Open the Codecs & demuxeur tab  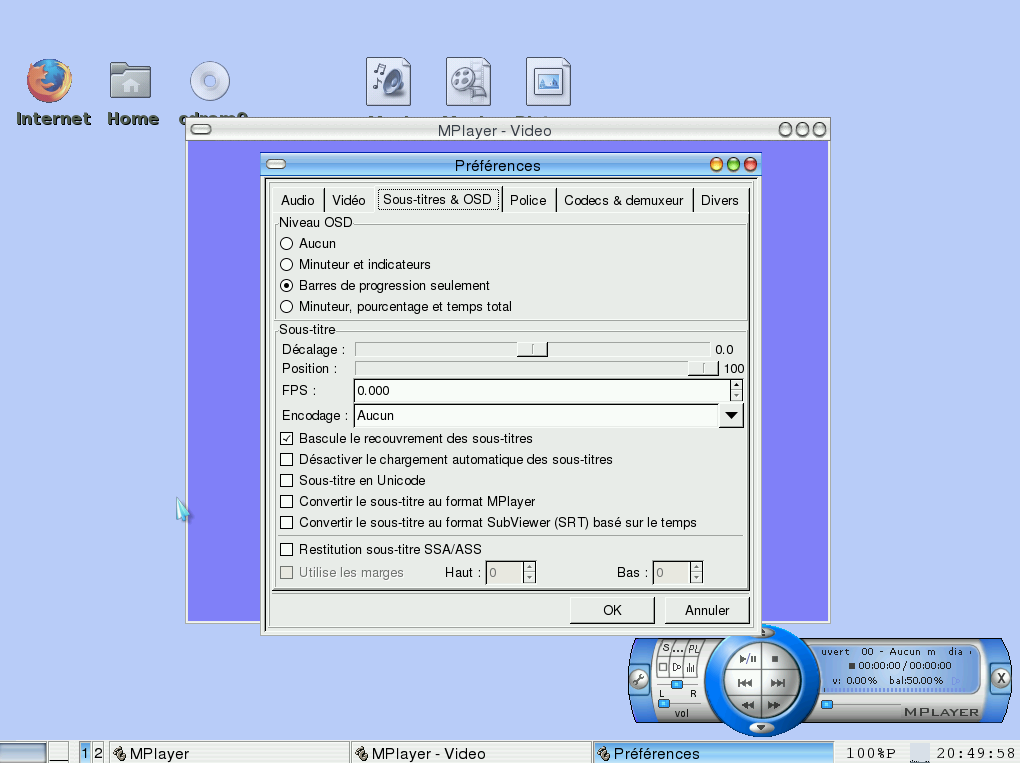(624, 200)
